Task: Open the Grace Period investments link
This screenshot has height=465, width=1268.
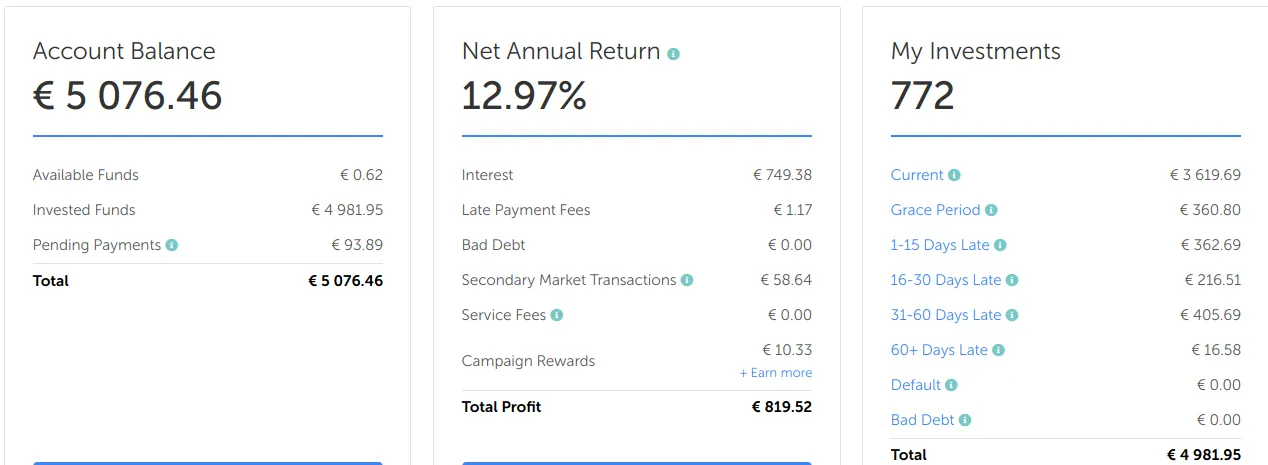Action: 935,210
